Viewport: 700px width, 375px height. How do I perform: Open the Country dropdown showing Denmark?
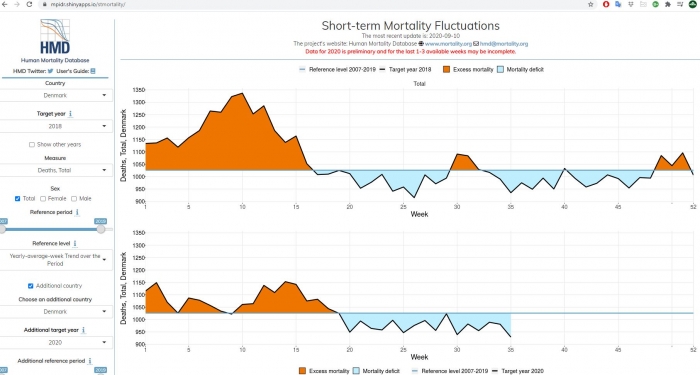point(55,95)
